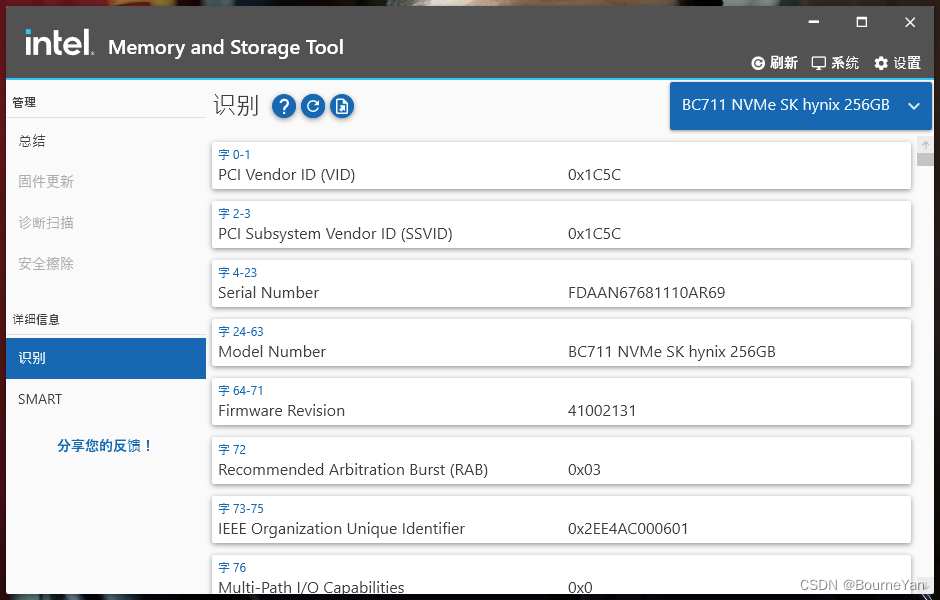Expand the BC711 NVMe SK hynix drive selector
Screen dimensions: 940x600
[800, 105]
